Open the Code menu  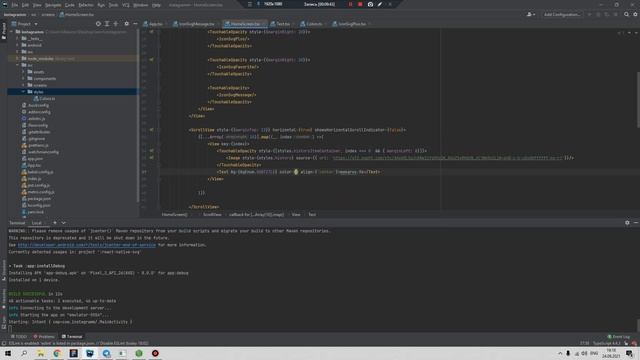[x=70, y=5]
